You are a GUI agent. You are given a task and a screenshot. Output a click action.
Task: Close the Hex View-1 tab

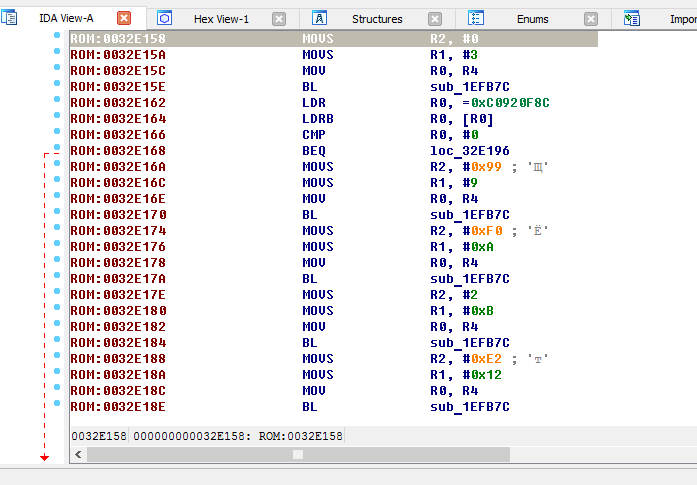[x=279, y=18]
